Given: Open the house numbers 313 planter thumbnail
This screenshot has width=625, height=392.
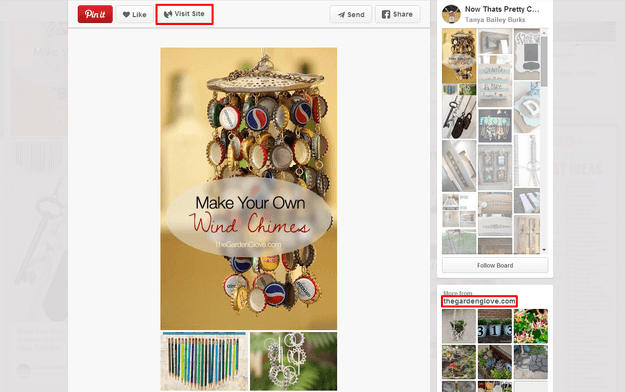Looking at the screenshot, I should point(495,326).
